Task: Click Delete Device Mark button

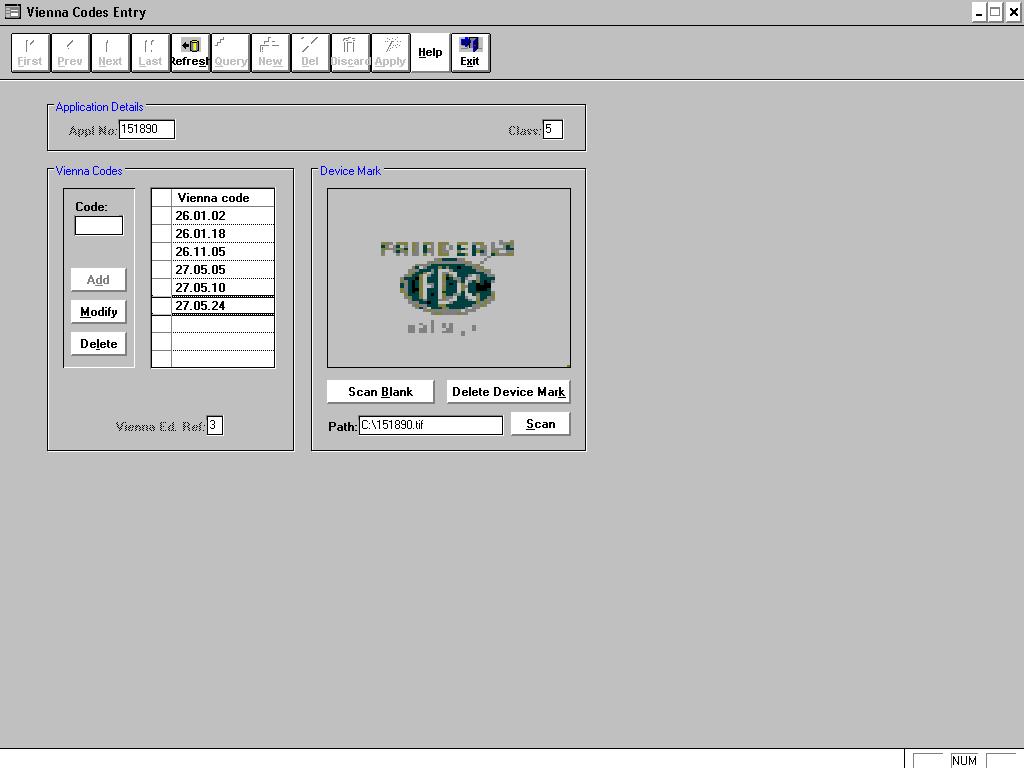Action: [508, 392]
